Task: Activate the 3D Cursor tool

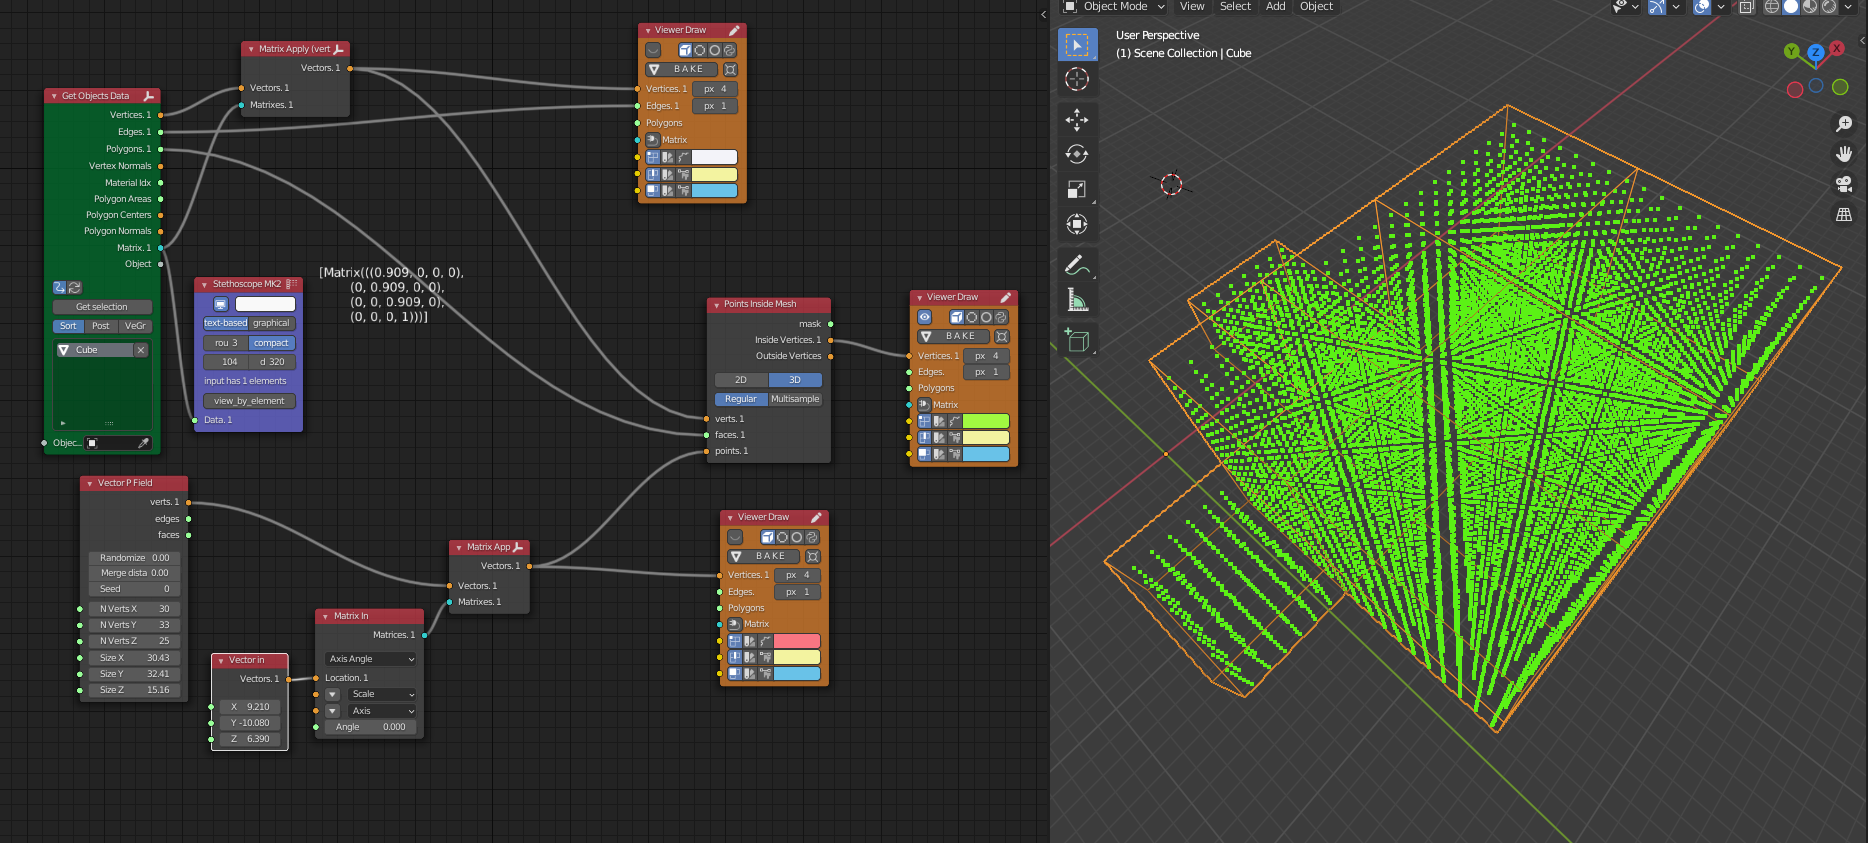Action: tap(1077, 79)
